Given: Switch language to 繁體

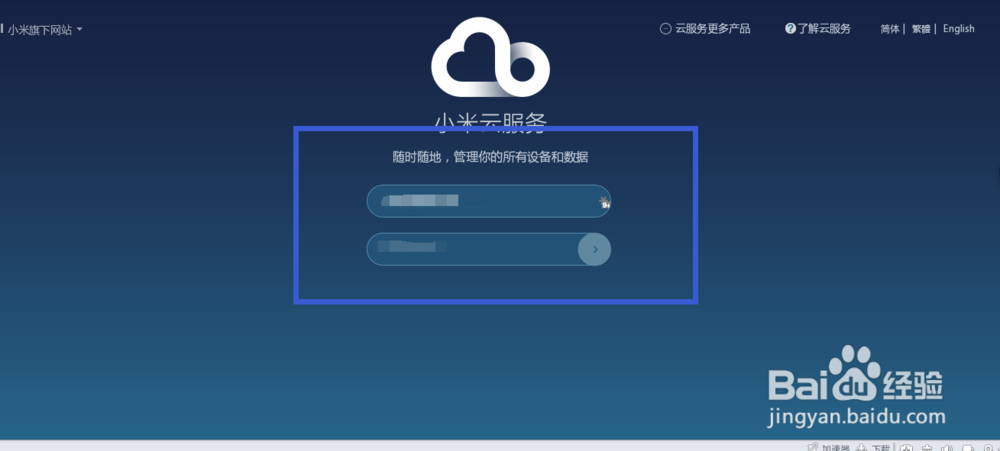Looking at the screenshot, I should coord(921,29).
